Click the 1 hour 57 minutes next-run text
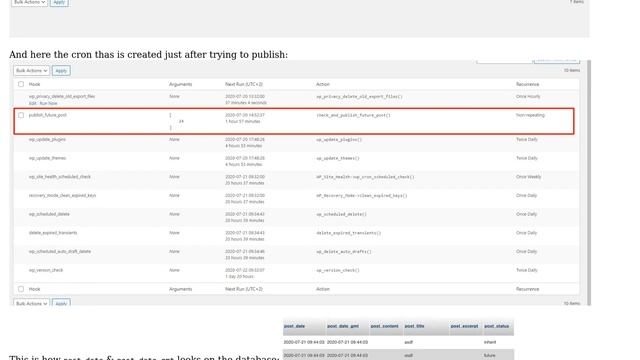640x360 pixels. [x=242, y=122]
